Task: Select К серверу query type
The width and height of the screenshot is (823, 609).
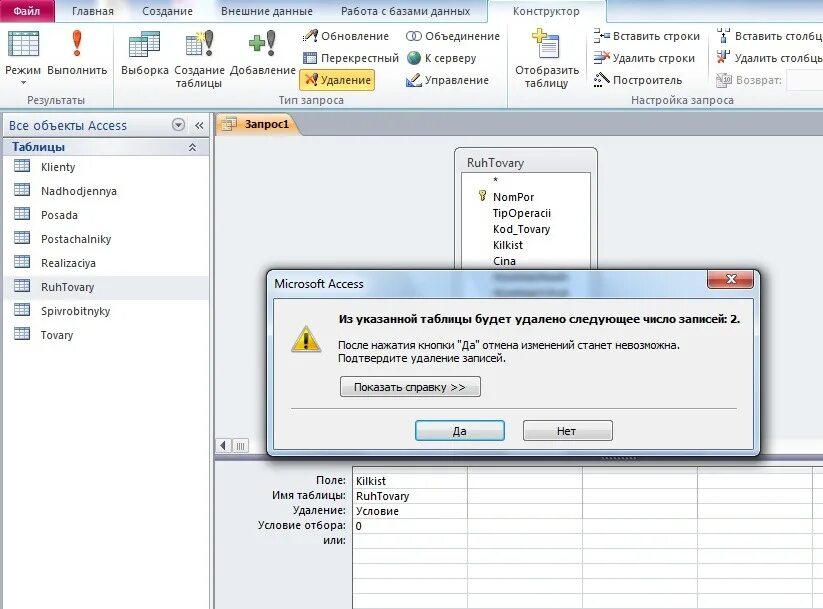Action: tap(441, 58)
